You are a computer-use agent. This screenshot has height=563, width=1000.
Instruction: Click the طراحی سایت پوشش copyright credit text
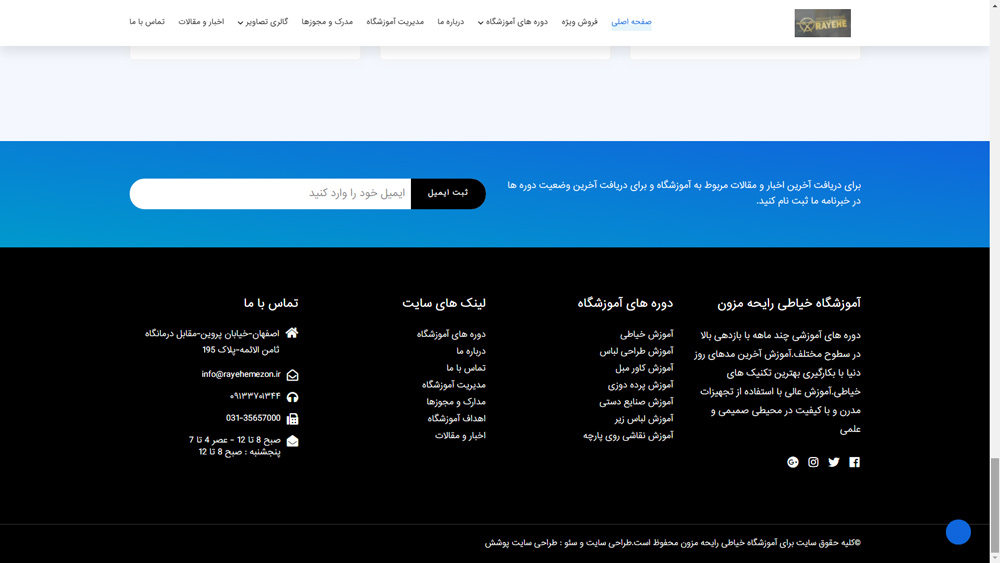[x=521, y=543]
